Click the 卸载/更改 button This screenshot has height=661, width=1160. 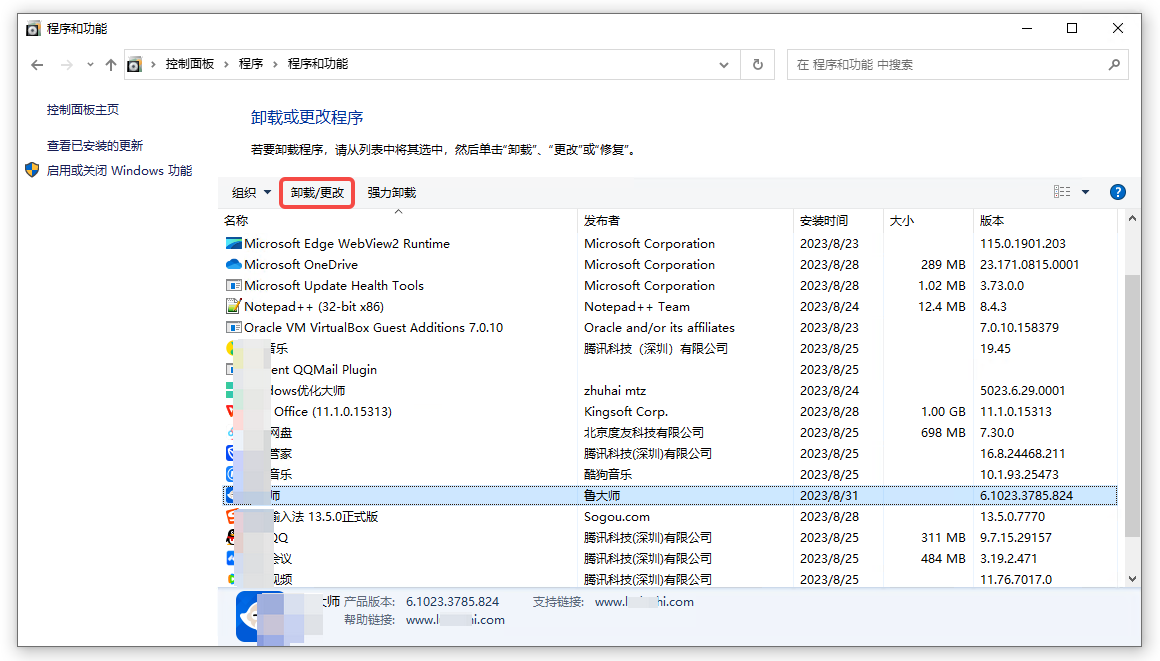[317, 192]
